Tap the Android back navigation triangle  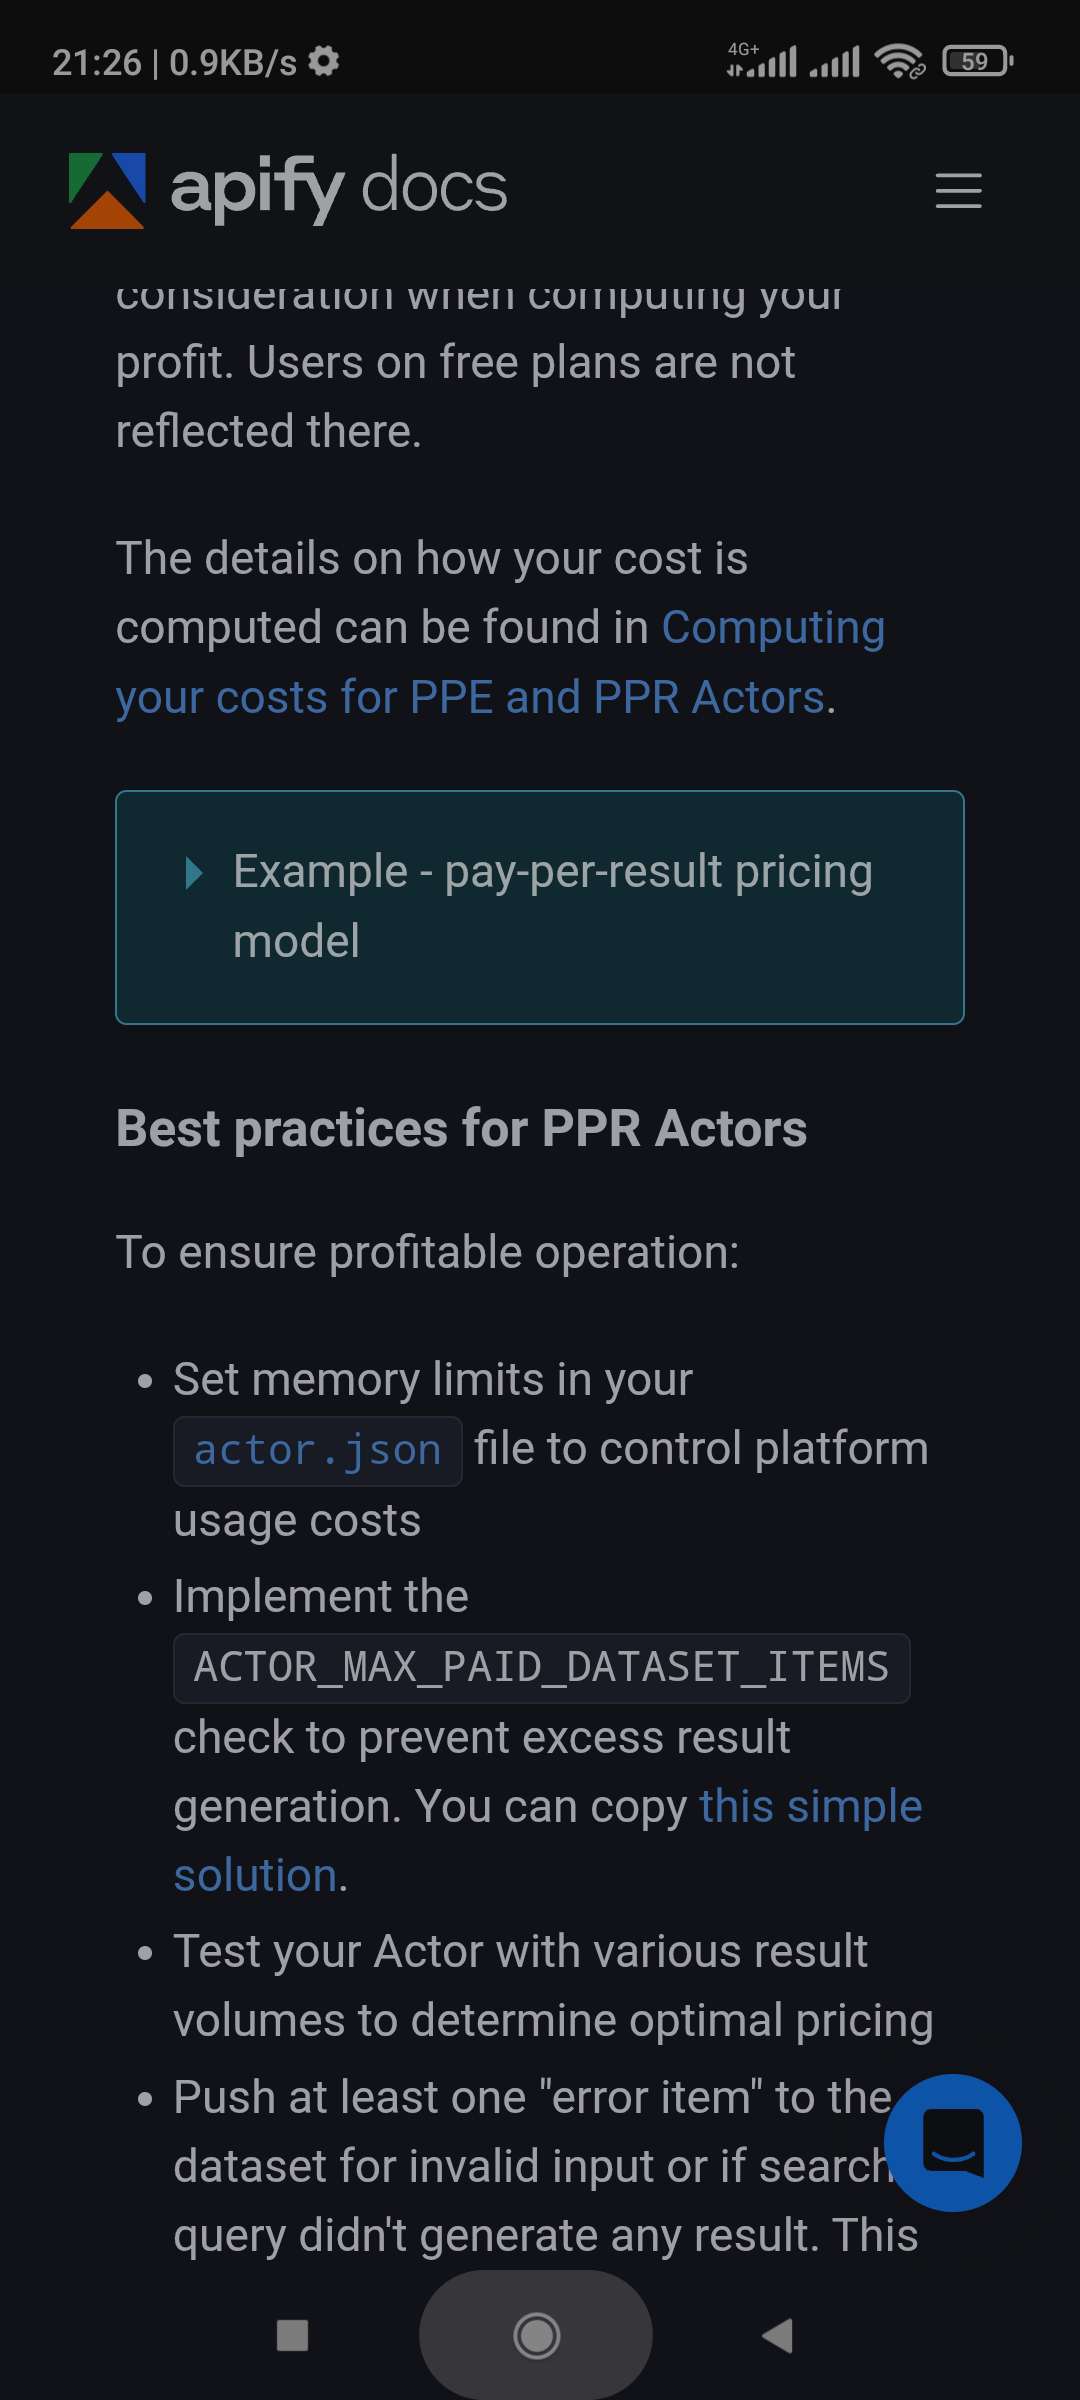[x=778, y=2336]
